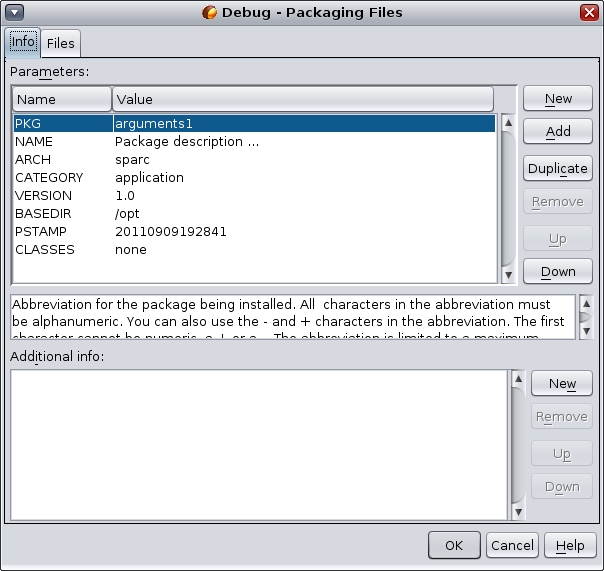Viewport: 604px width, 571px height.
Task: Select the CLASSES parameter row
Action: [x=254, y=250]
